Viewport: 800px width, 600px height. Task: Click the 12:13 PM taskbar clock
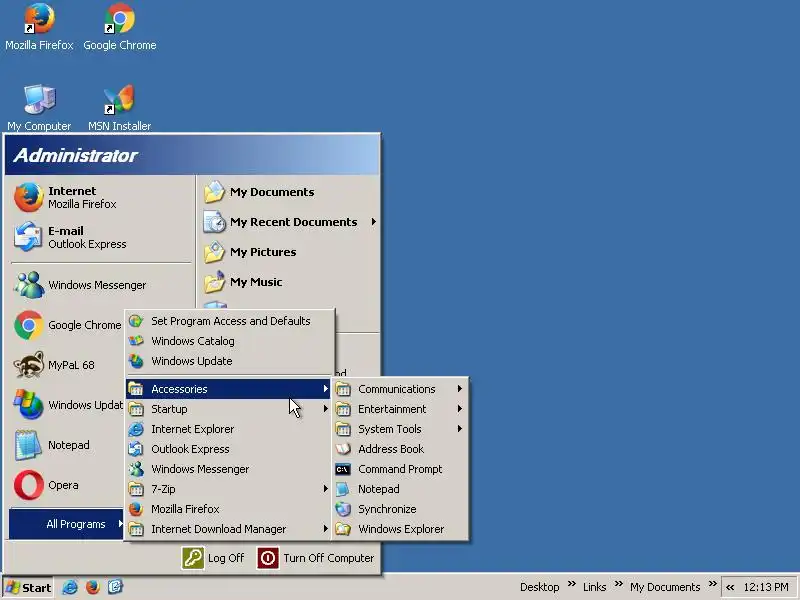(766, 587)
